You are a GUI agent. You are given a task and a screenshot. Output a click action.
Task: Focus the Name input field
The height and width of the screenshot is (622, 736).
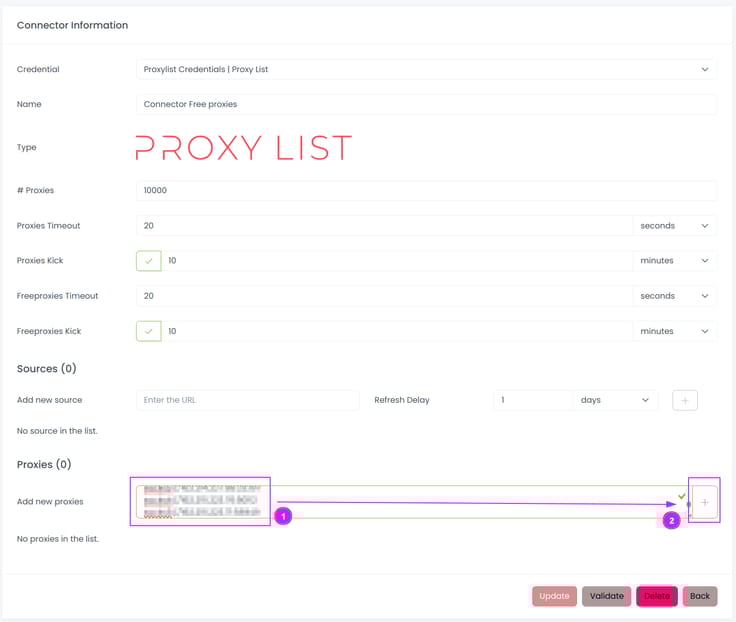(426, 104)
